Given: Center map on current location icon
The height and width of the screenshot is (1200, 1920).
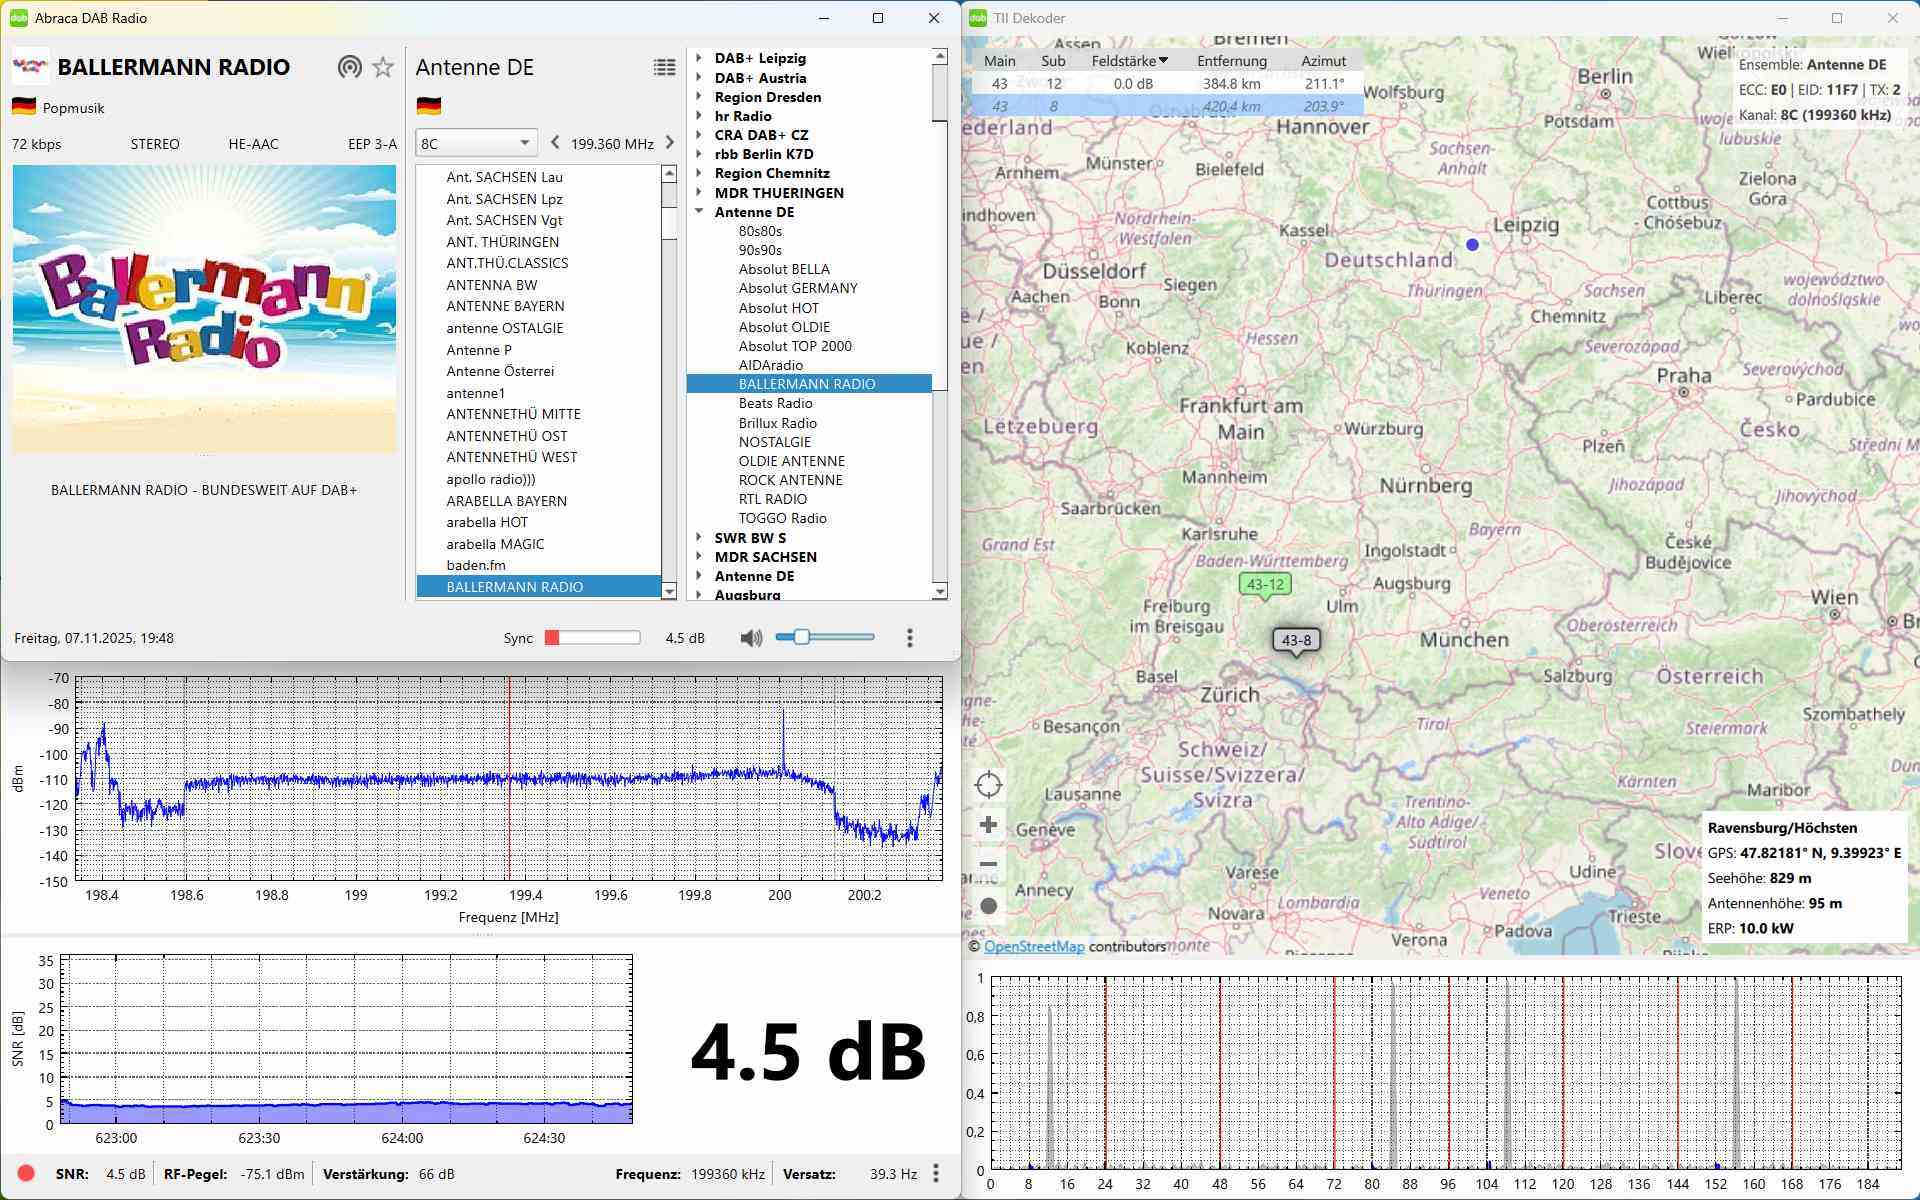Looking at the screenshot, I should click(x=988, y=785).
